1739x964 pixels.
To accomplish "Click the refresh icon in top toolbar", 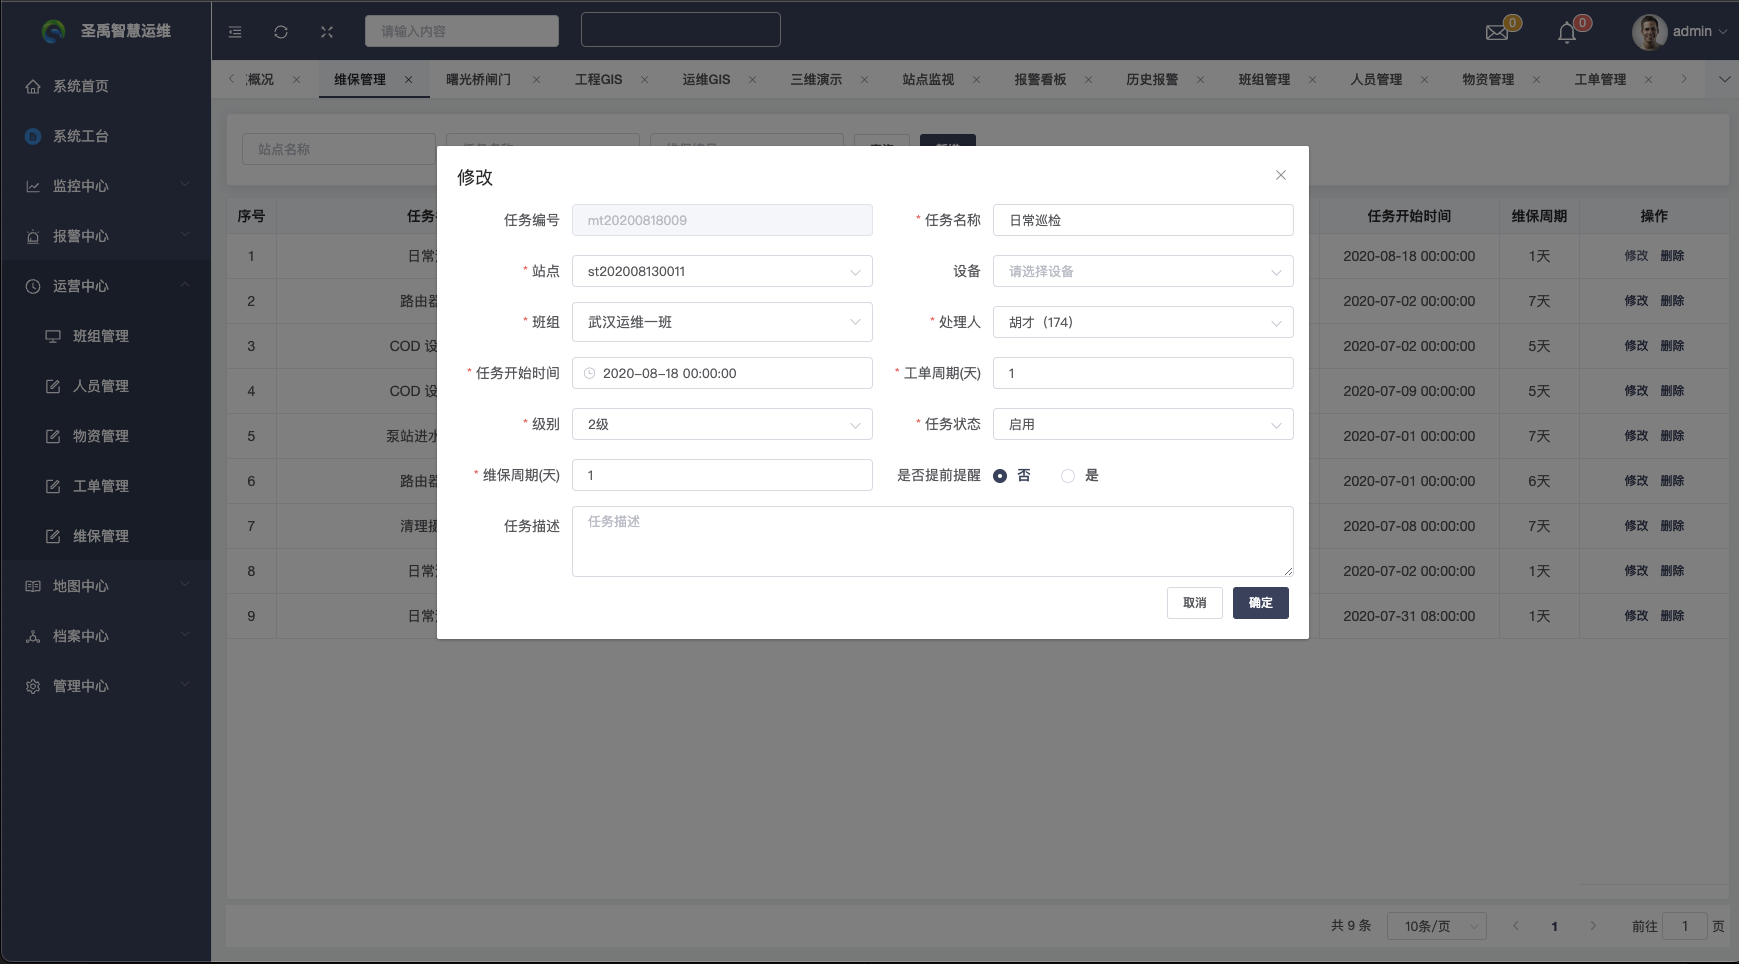I will pyautogui.click(x=281, y=32).
